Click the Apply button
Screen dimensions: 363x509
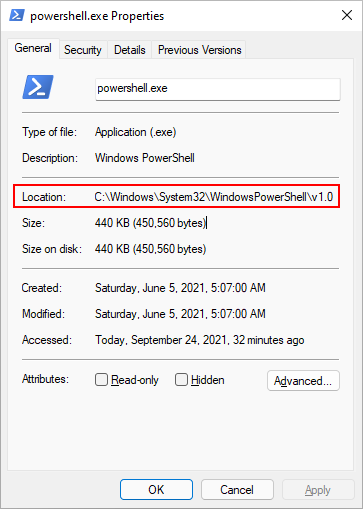318,489
